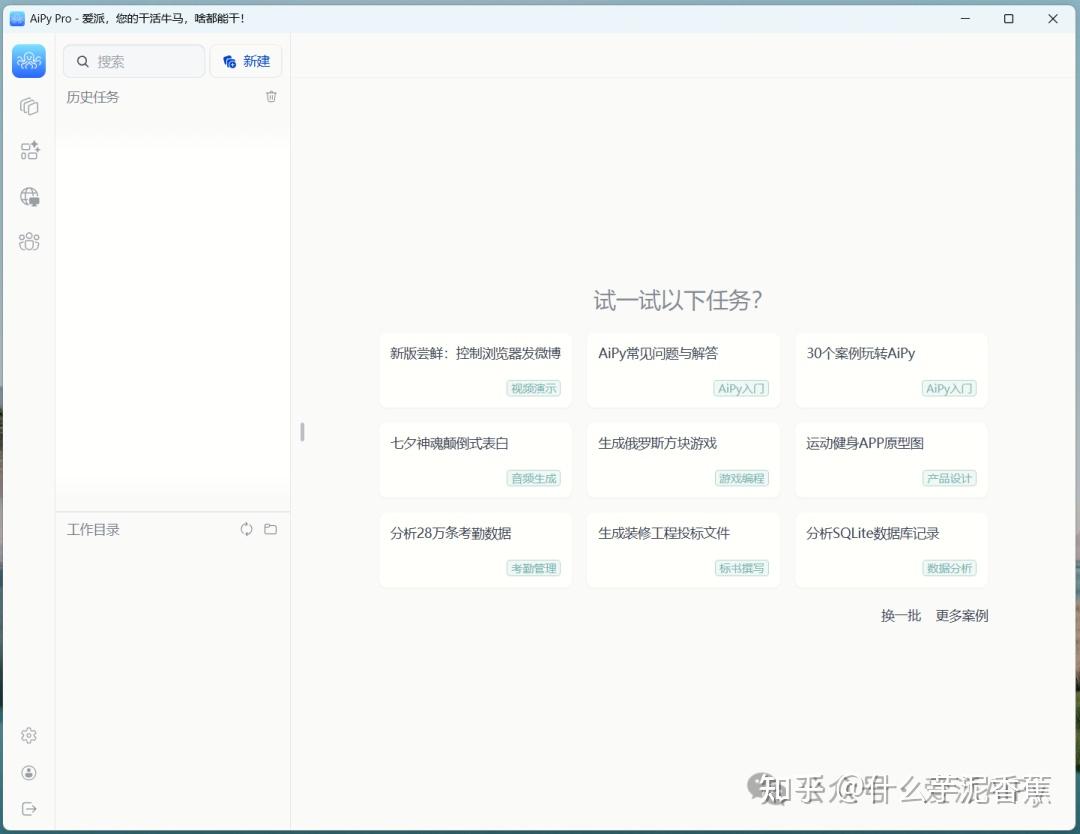
Task: Open user account icon in sidebar
Action: click(29, 773)
